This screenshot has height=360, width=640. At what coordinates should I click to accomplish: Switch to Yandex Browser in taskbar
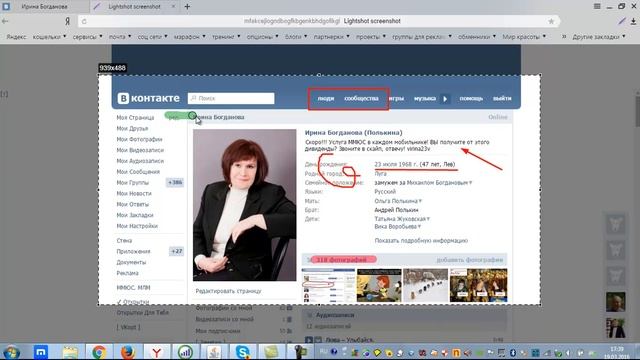coord(157,352)
